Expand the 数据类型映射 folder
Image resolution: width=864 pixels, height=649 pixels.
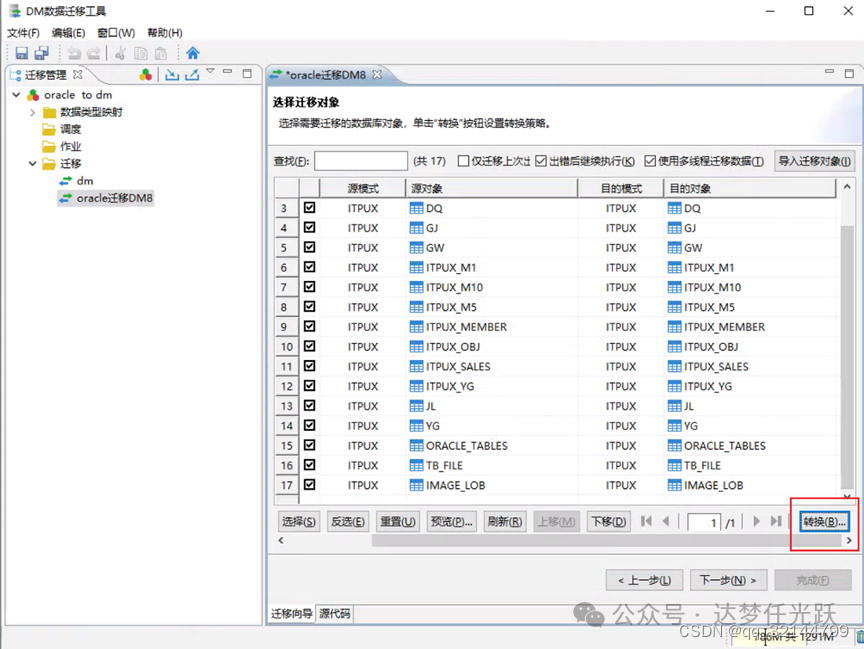pos(33,112)
